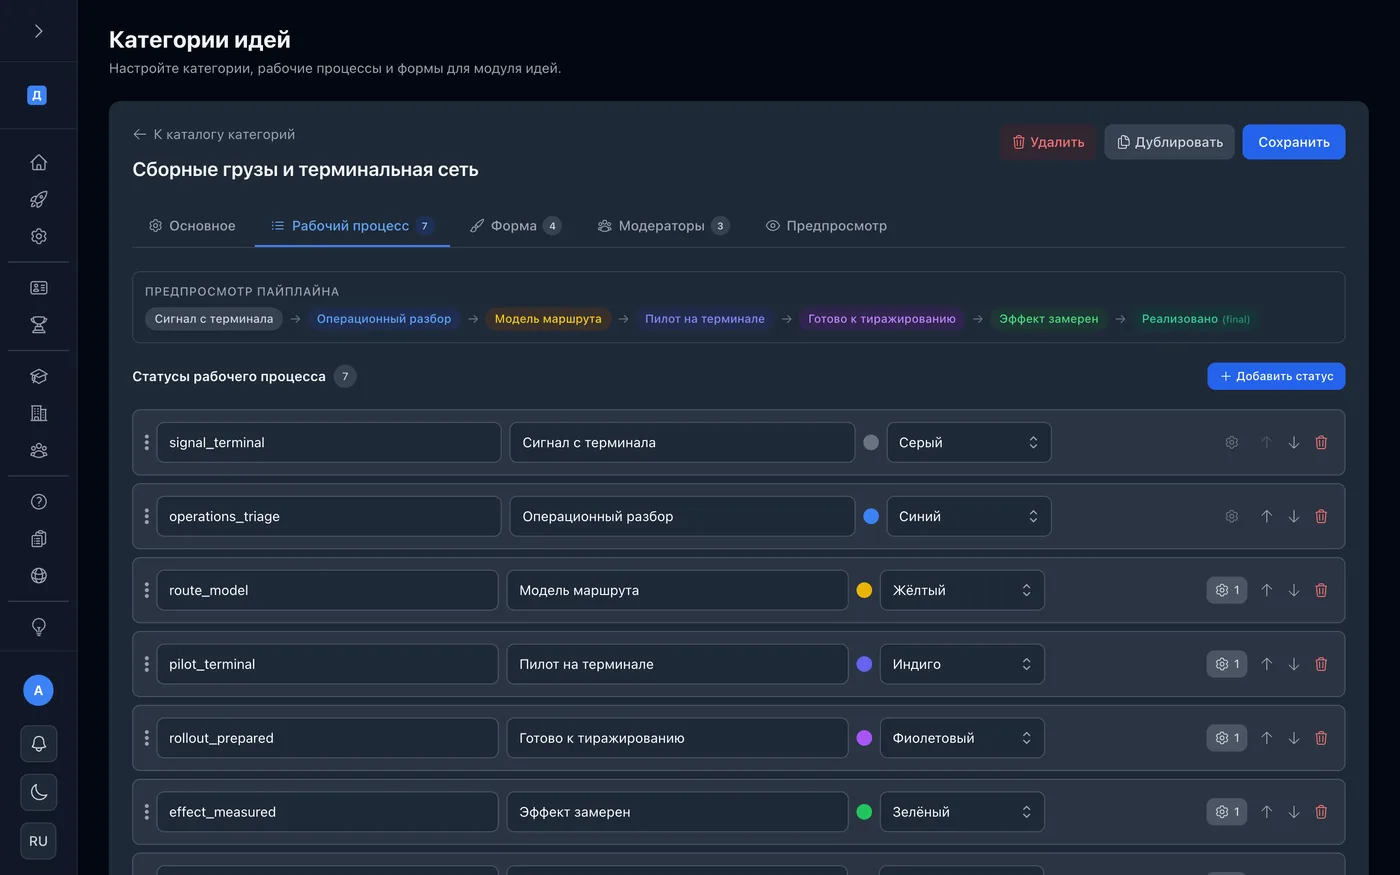Open settings gear for operations_triage row

coord(1231,516)
